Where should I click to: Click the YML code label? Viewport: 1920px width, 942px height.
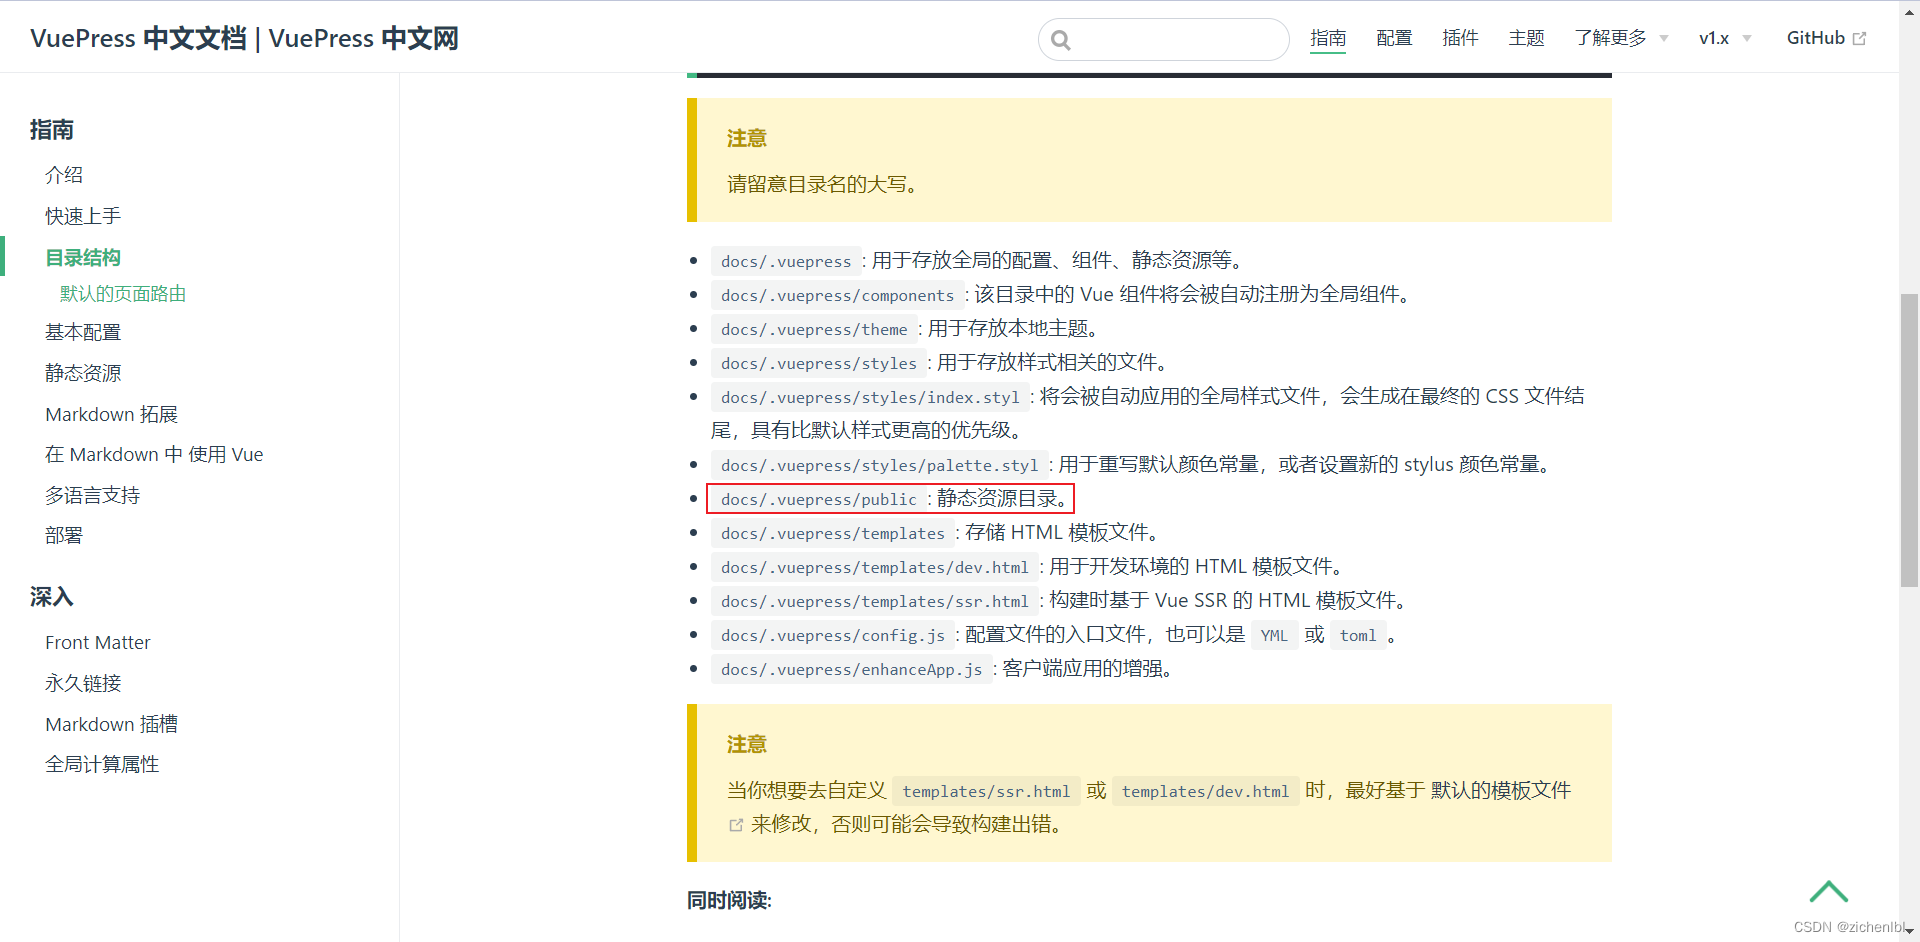pyautogui.click(x=1274, y=635)
